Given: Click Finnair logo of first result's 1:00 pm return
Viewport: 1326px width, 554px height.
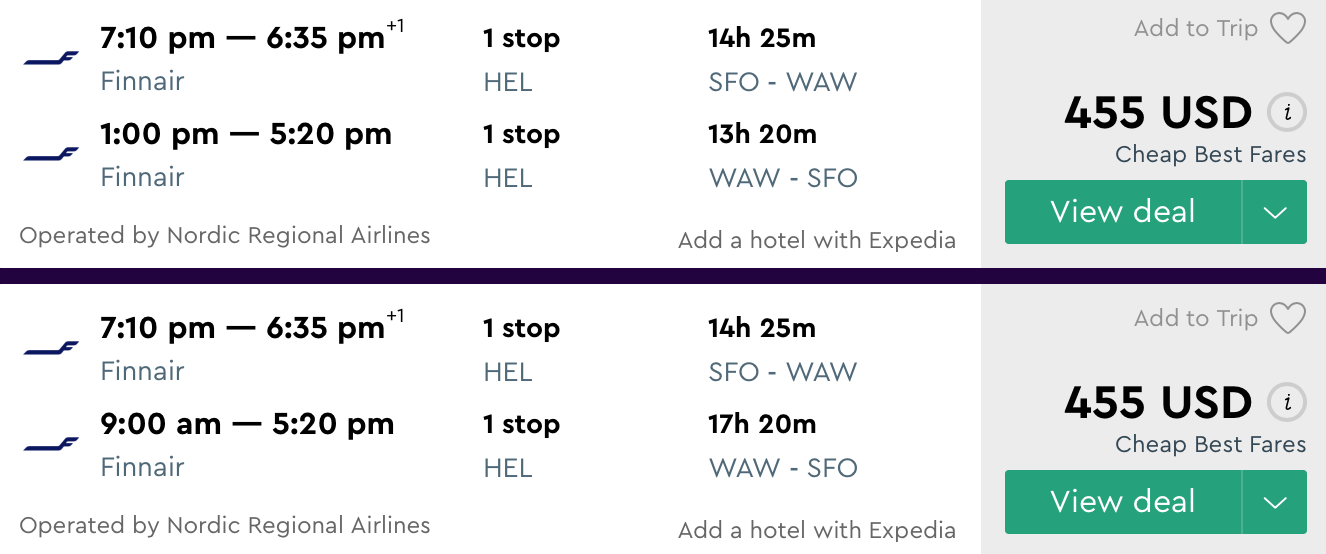Looking at the screenshot, I should click(52, 155).
